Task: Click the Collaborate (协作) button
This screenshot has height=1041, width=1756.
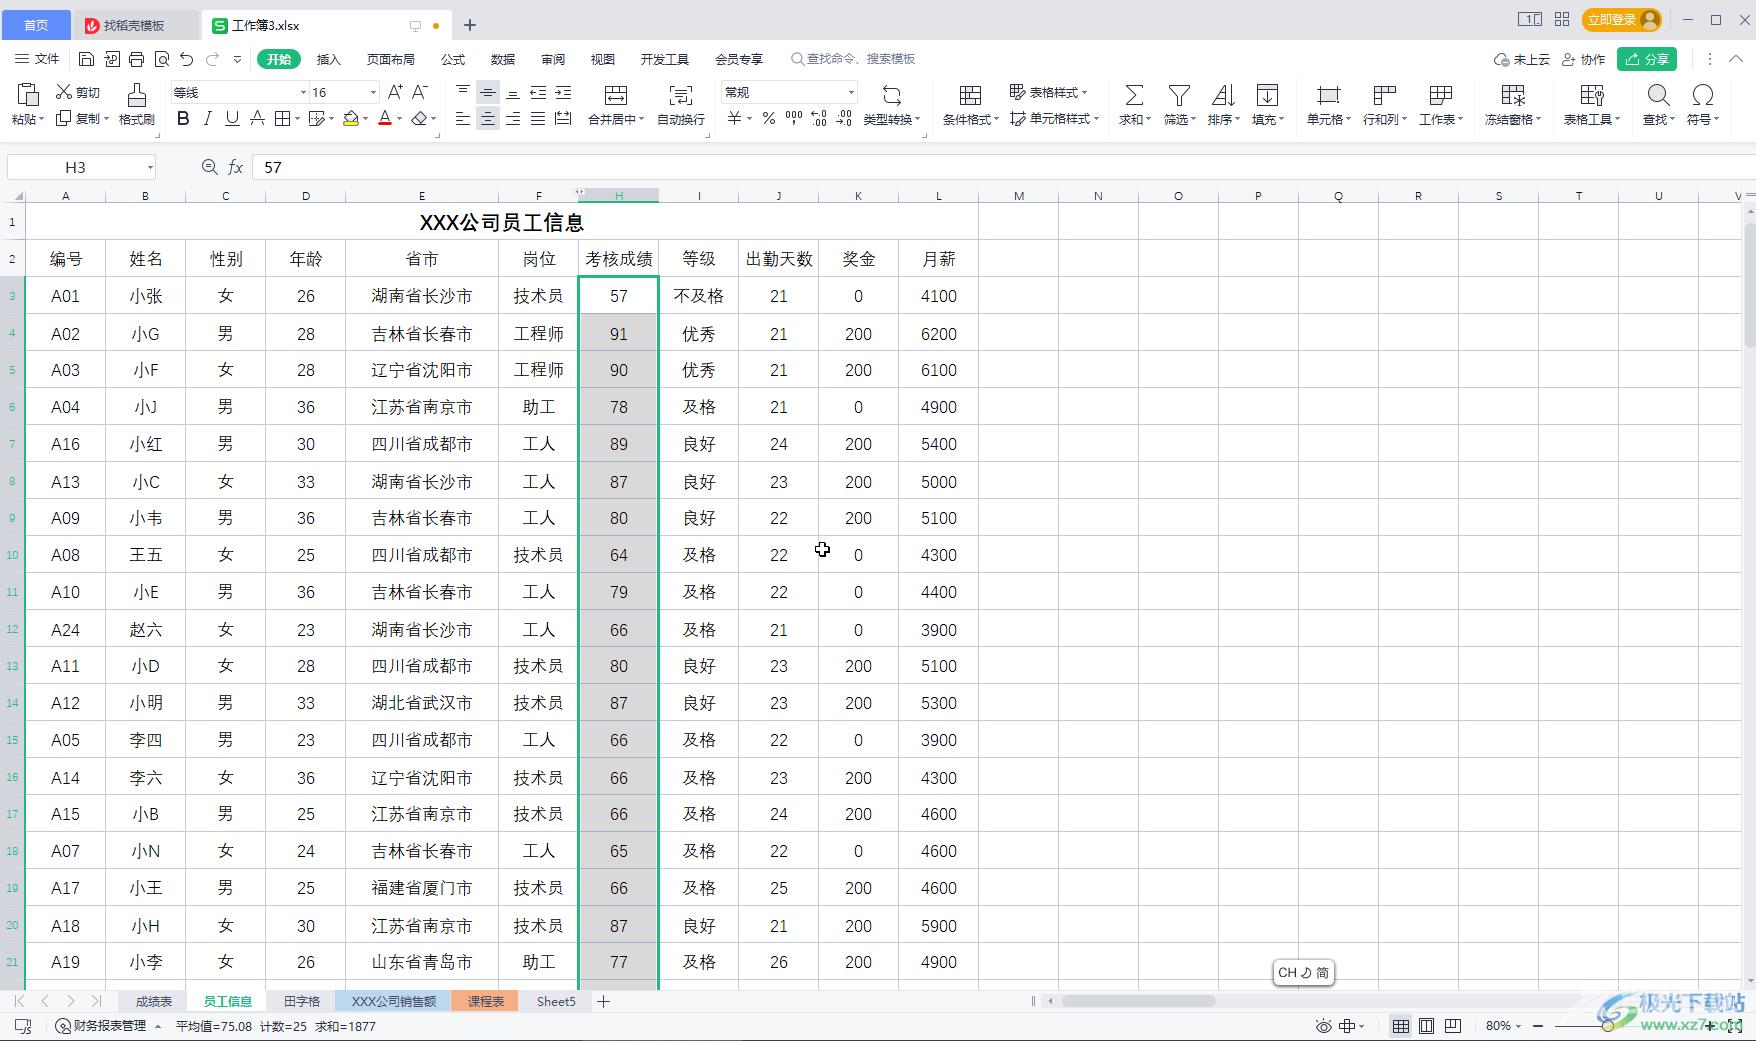Action: 1584,59
